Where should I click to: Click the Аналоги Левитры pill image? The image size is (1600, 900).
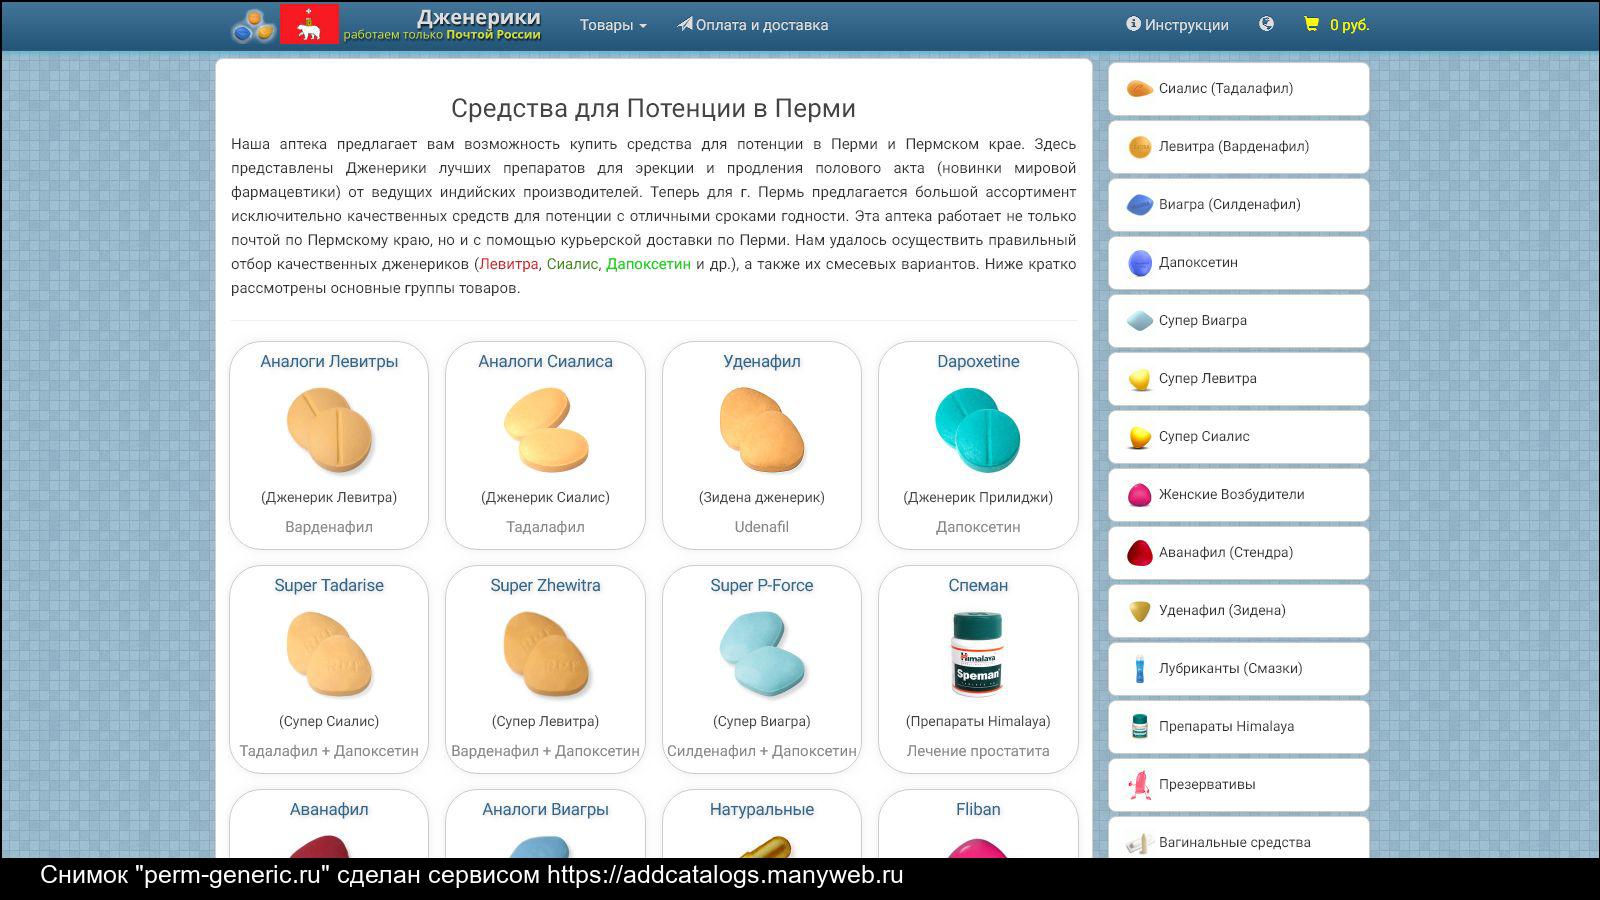point(329,430)
